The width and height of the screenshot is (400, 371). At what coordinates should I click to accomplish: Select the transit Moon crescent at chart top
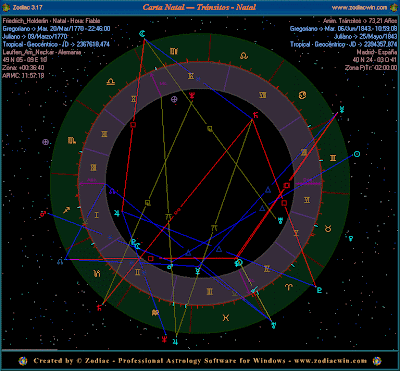[x=143, y=33]
